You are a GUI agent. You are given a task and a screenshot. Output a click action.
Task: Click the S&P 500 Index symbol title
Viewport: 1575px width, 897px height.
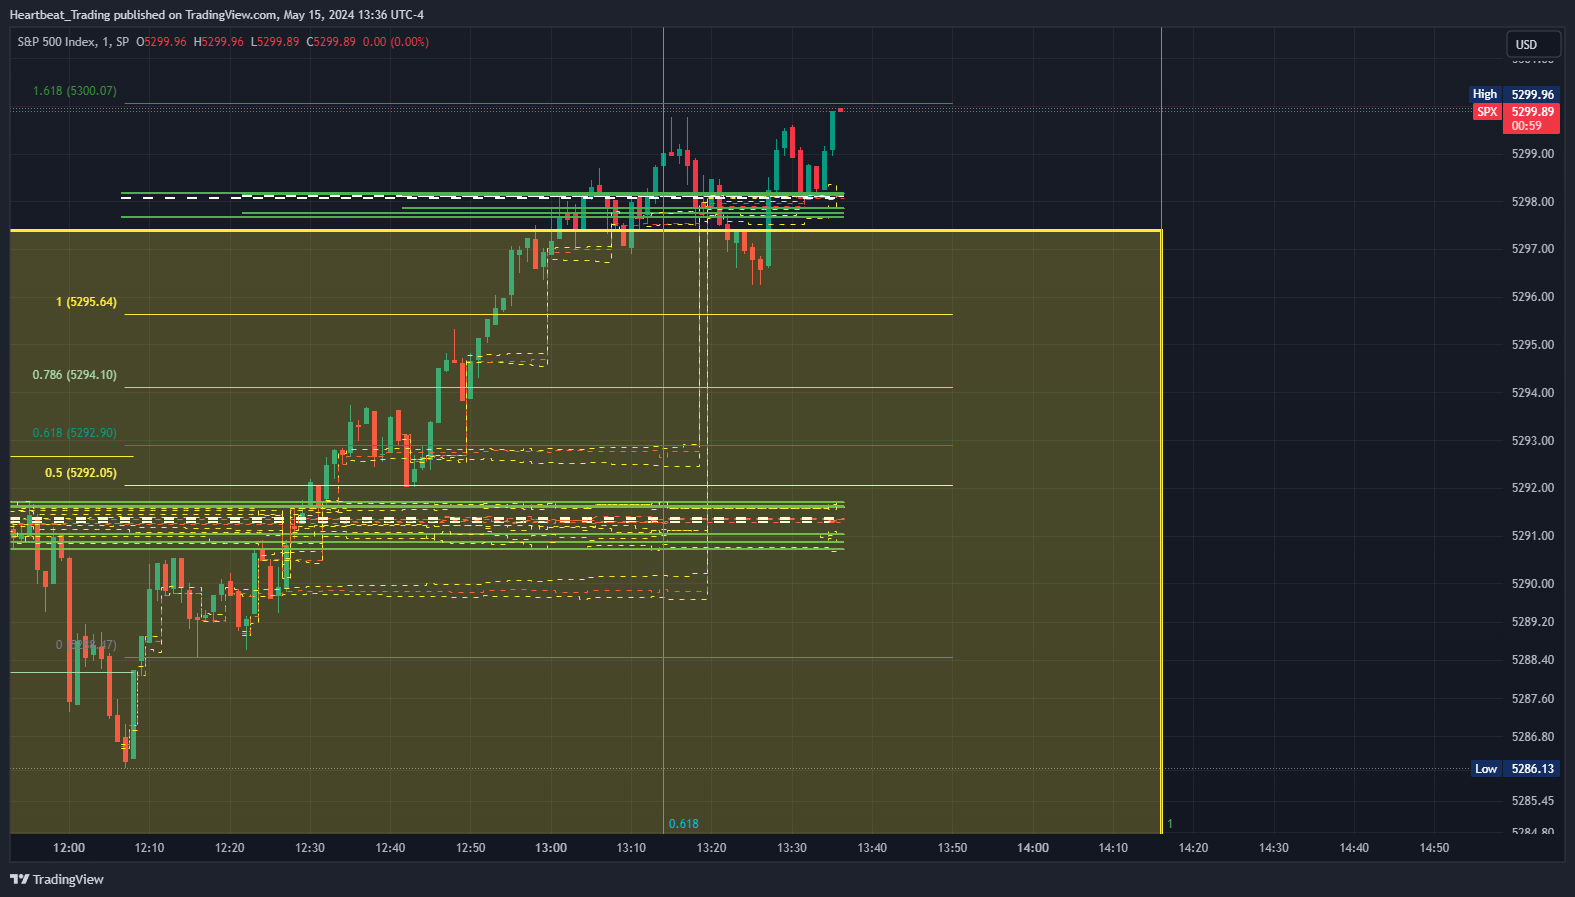click(56, 42)
